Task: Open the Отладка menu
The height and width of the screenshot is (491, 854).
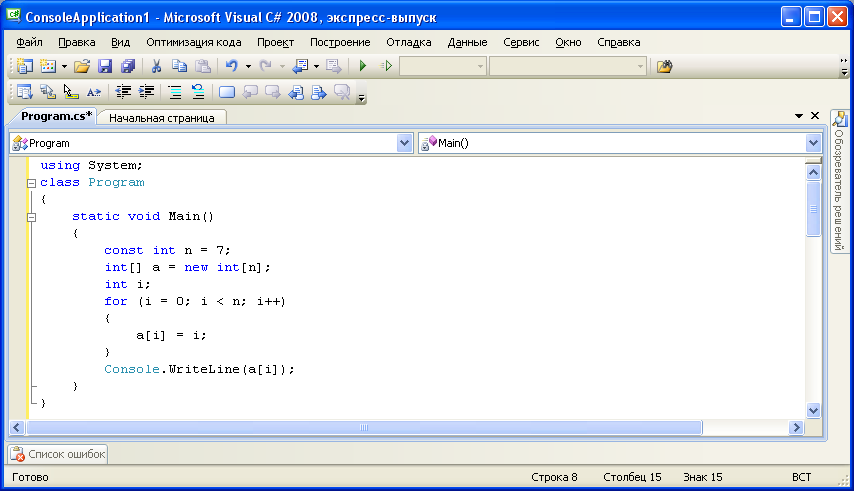Action: [408, 42]
